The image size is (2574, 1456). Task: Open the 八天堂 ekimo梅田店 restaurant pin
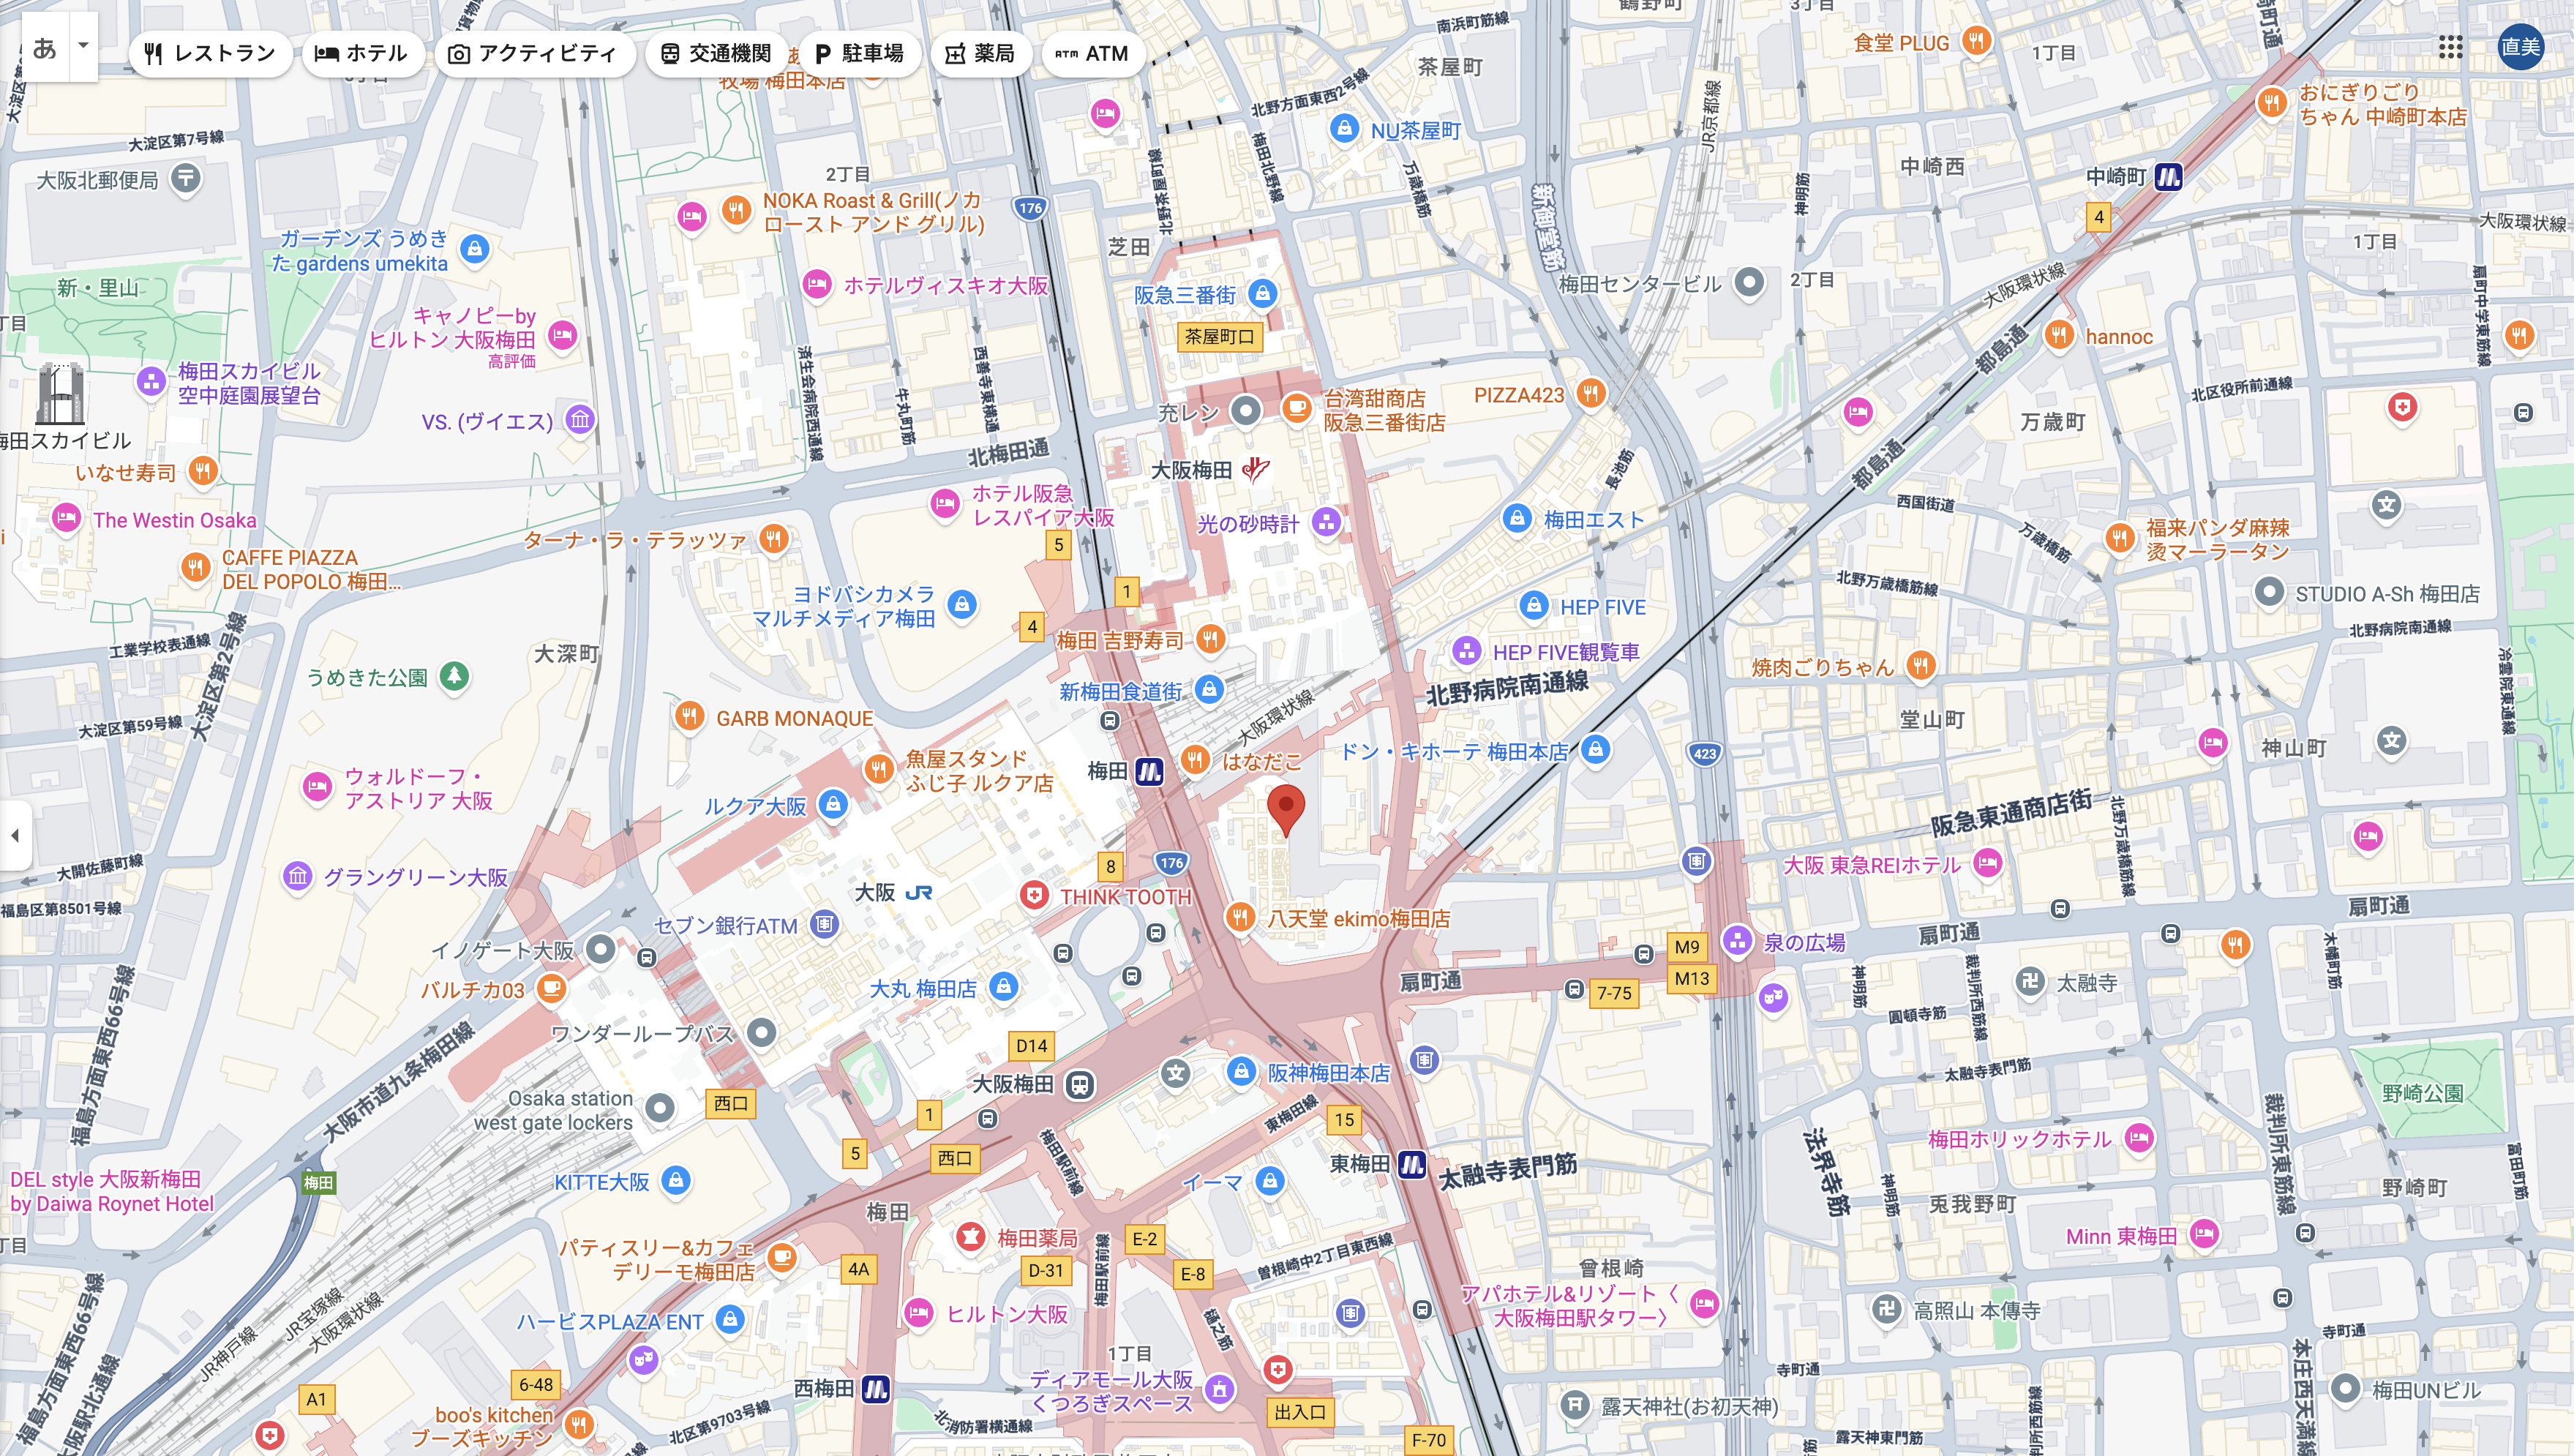[1240, 916]
